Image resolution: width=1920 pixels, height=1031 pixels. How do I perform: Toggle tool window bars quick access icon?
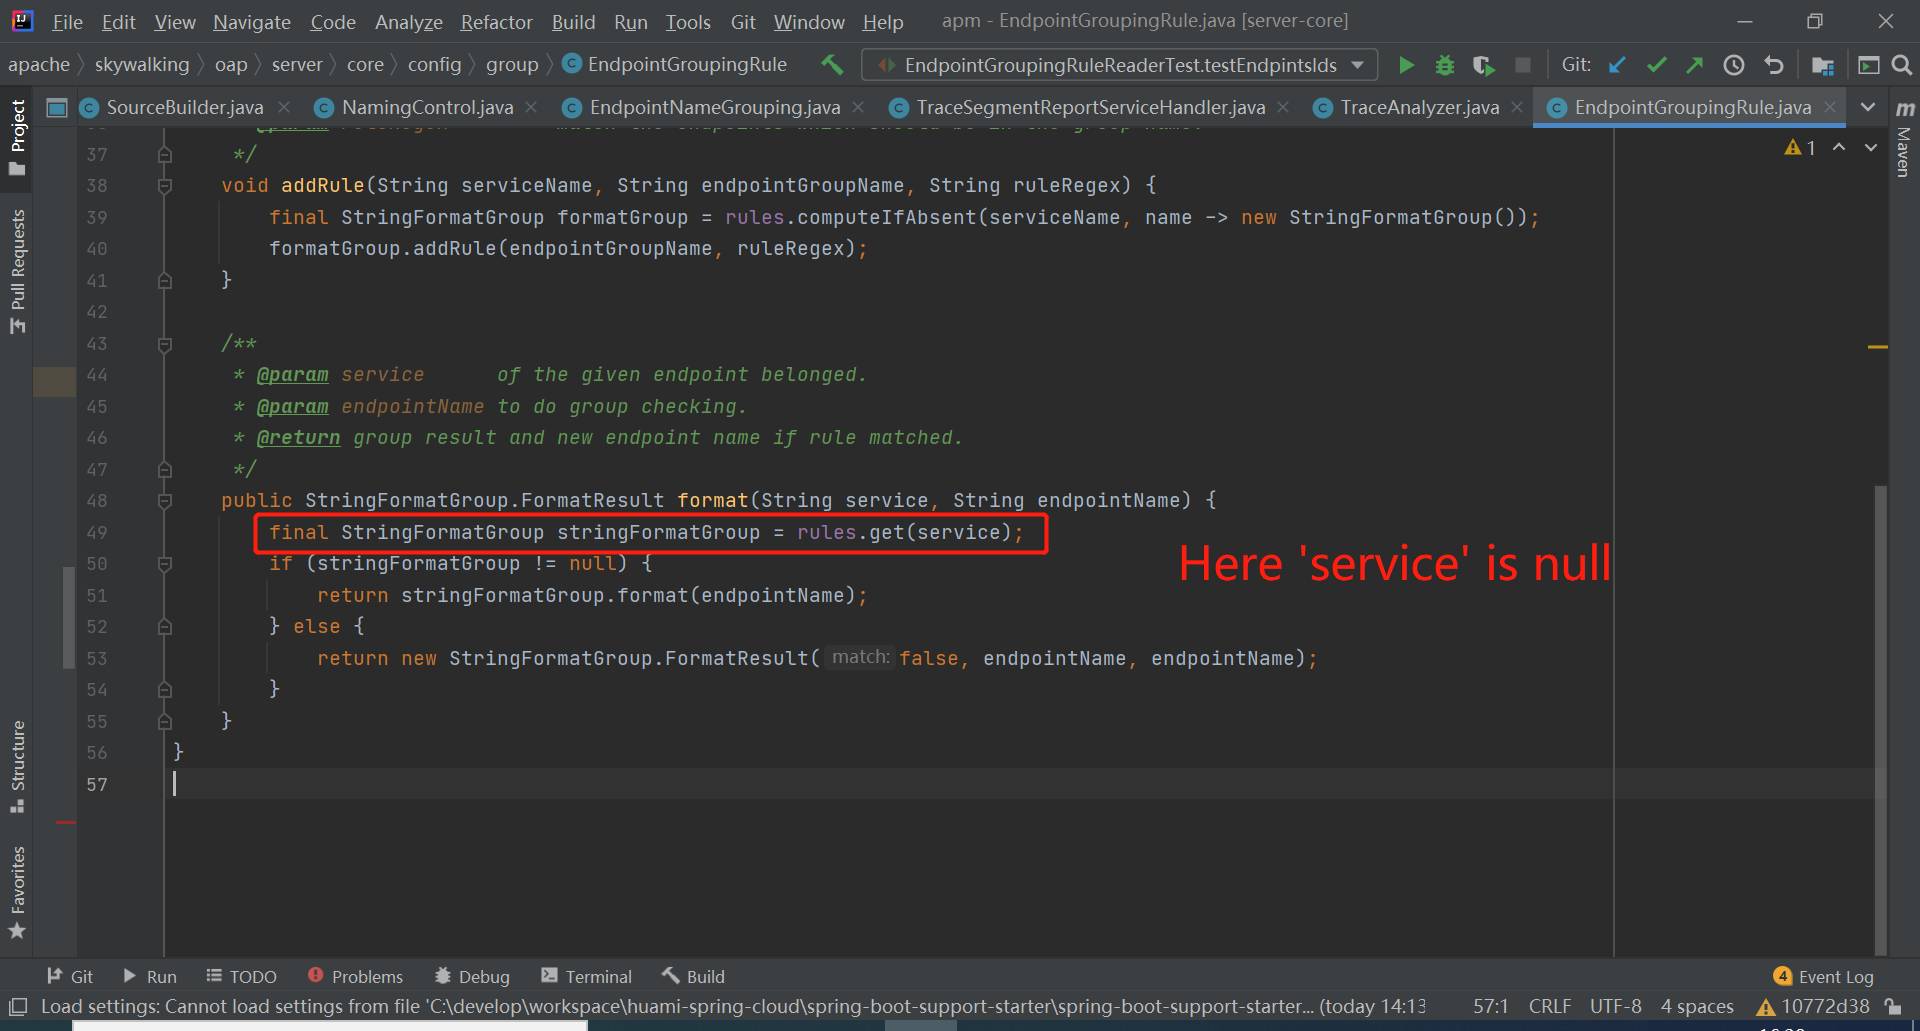click(x=17, y=1006)
